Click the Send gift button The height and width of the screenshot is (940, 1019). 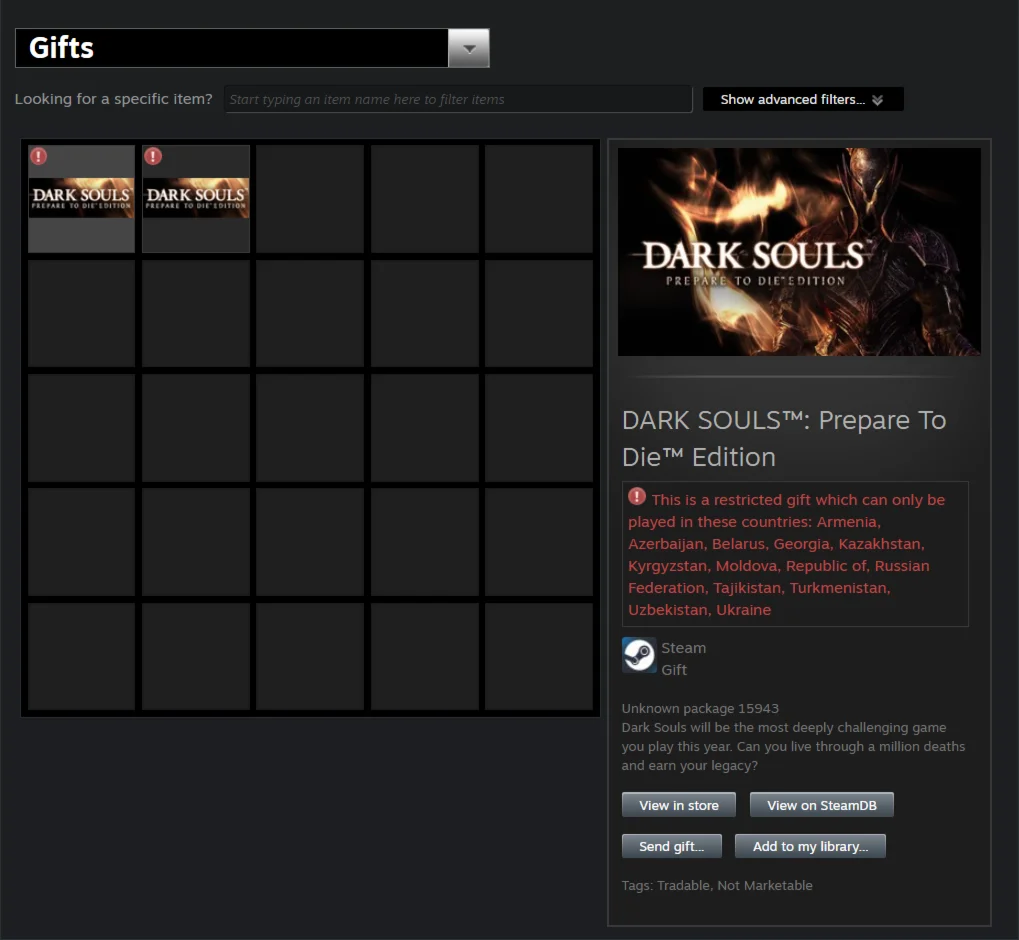(671, 846)
